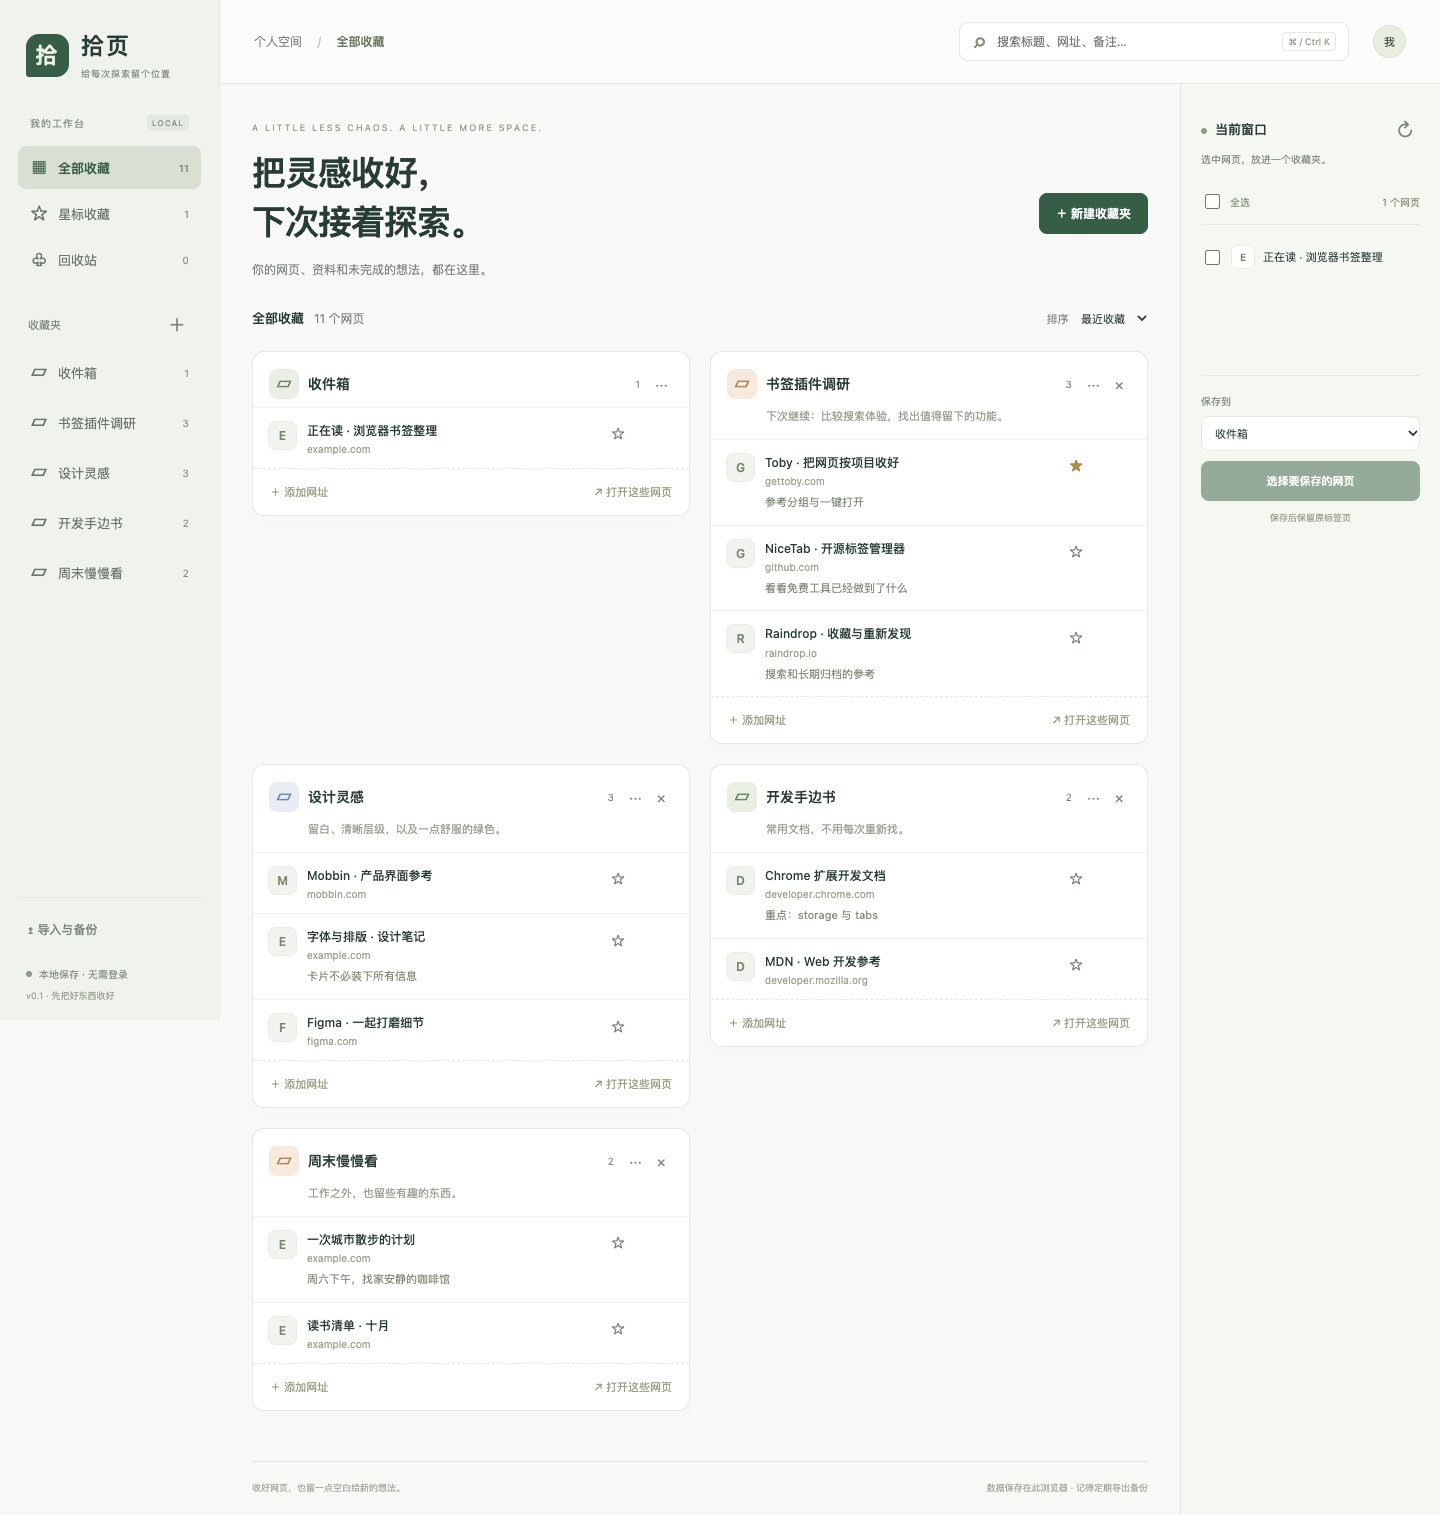Expand the 保存到 收件箱 folder selector

[x=1310, y=434]
